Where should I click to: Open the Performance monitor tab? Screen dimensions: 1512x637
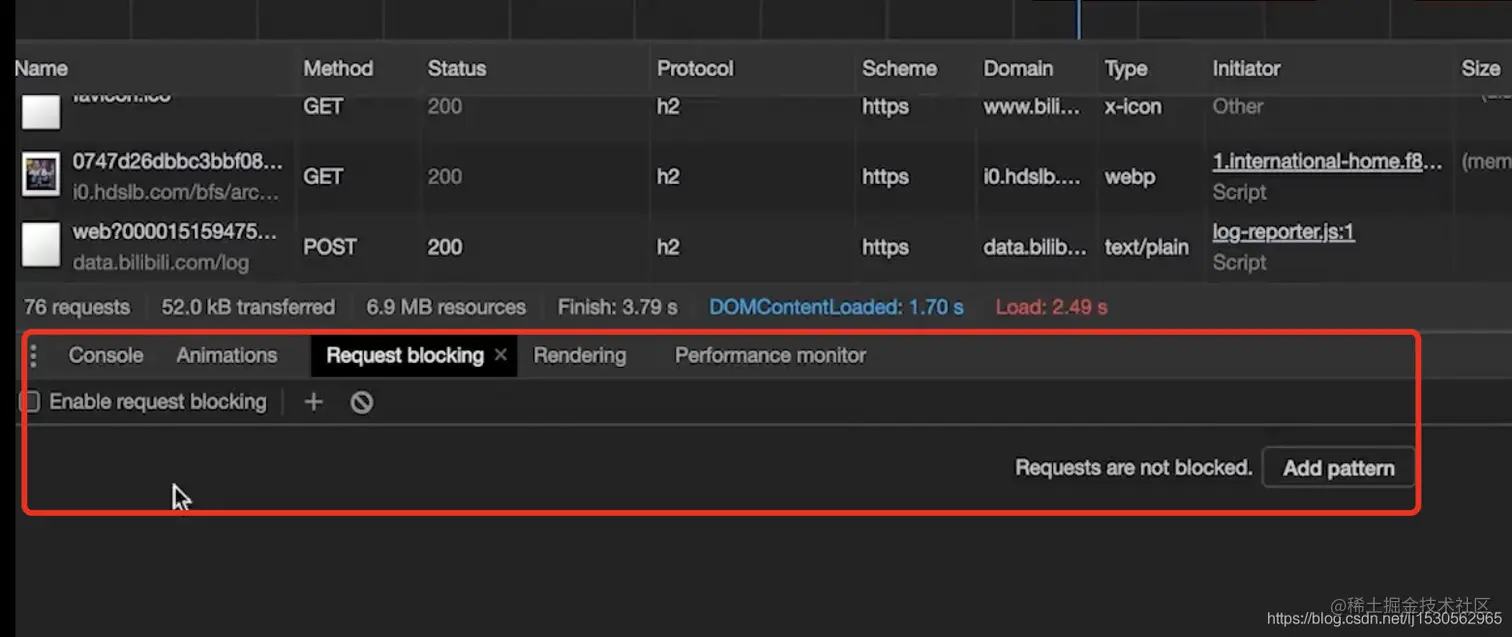pos(770,355)
